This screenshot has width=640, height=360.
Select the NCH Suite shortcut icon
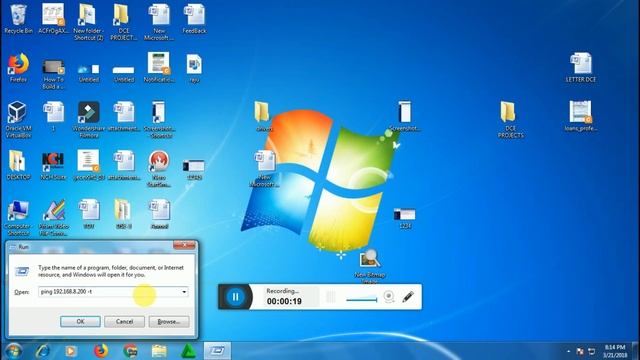[53, 165]
